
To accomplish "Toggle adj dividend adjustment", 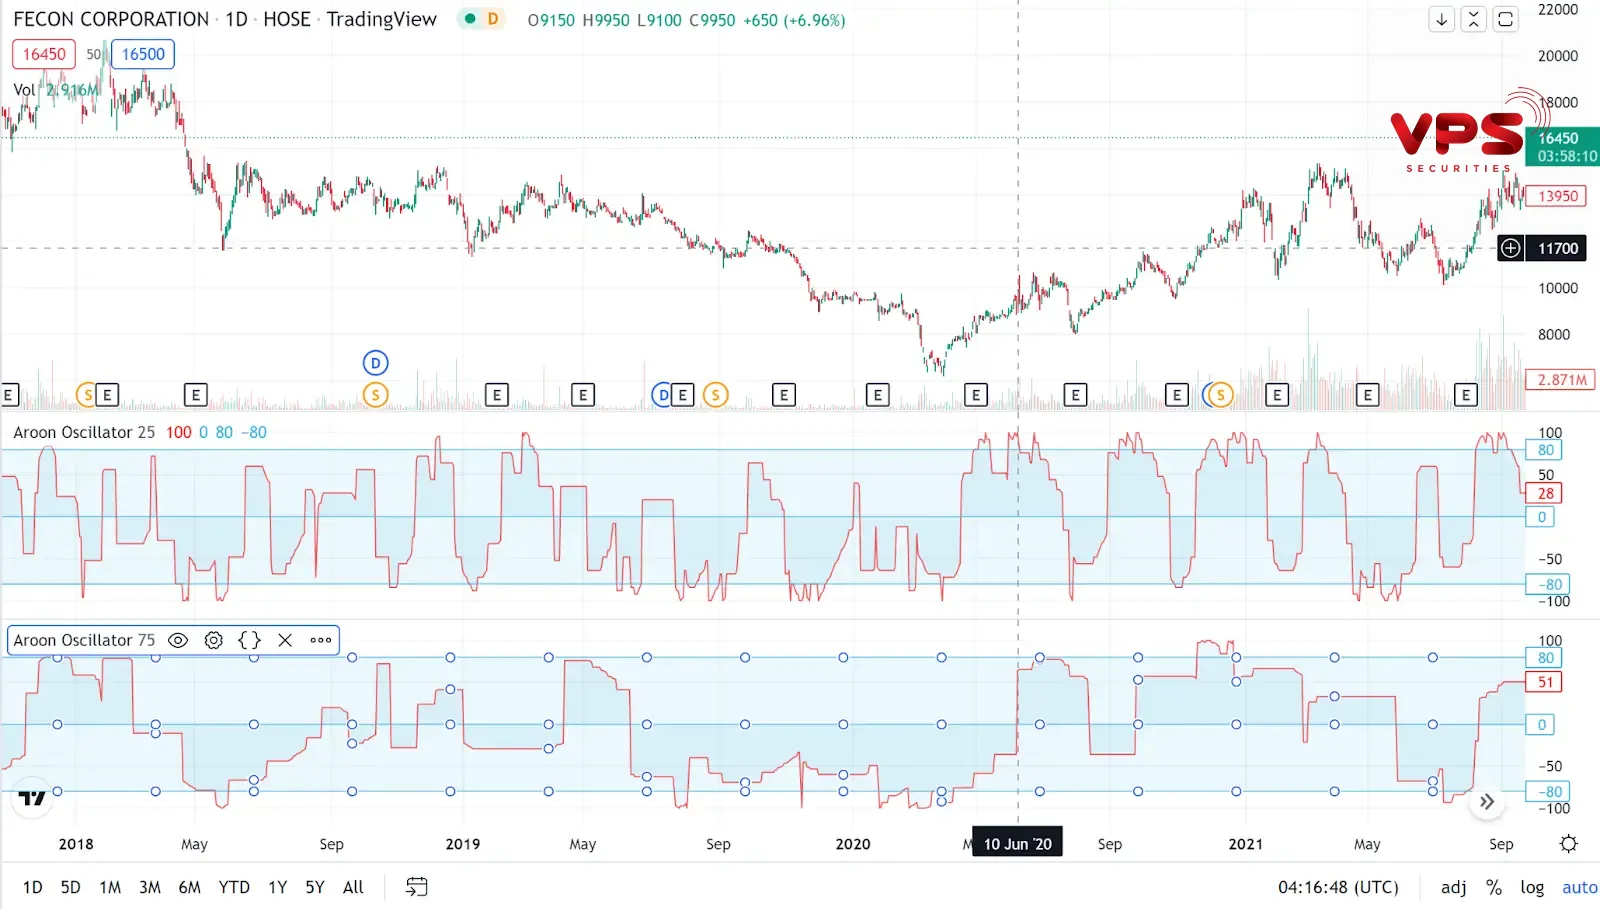I will [1453, 887].
